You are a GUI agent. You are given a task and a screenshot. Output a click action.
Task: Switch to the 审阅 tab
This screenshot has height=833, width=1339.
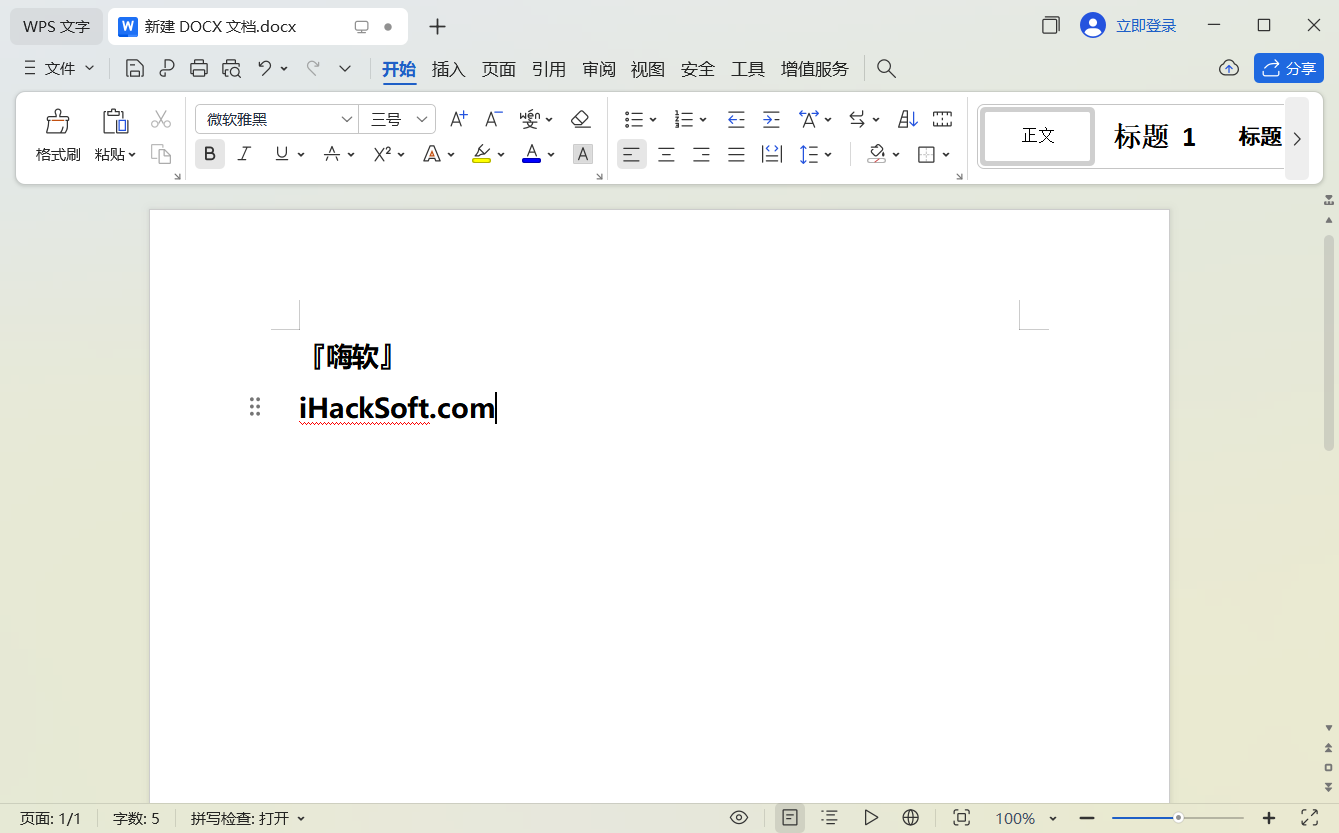(x=599, y=69)
